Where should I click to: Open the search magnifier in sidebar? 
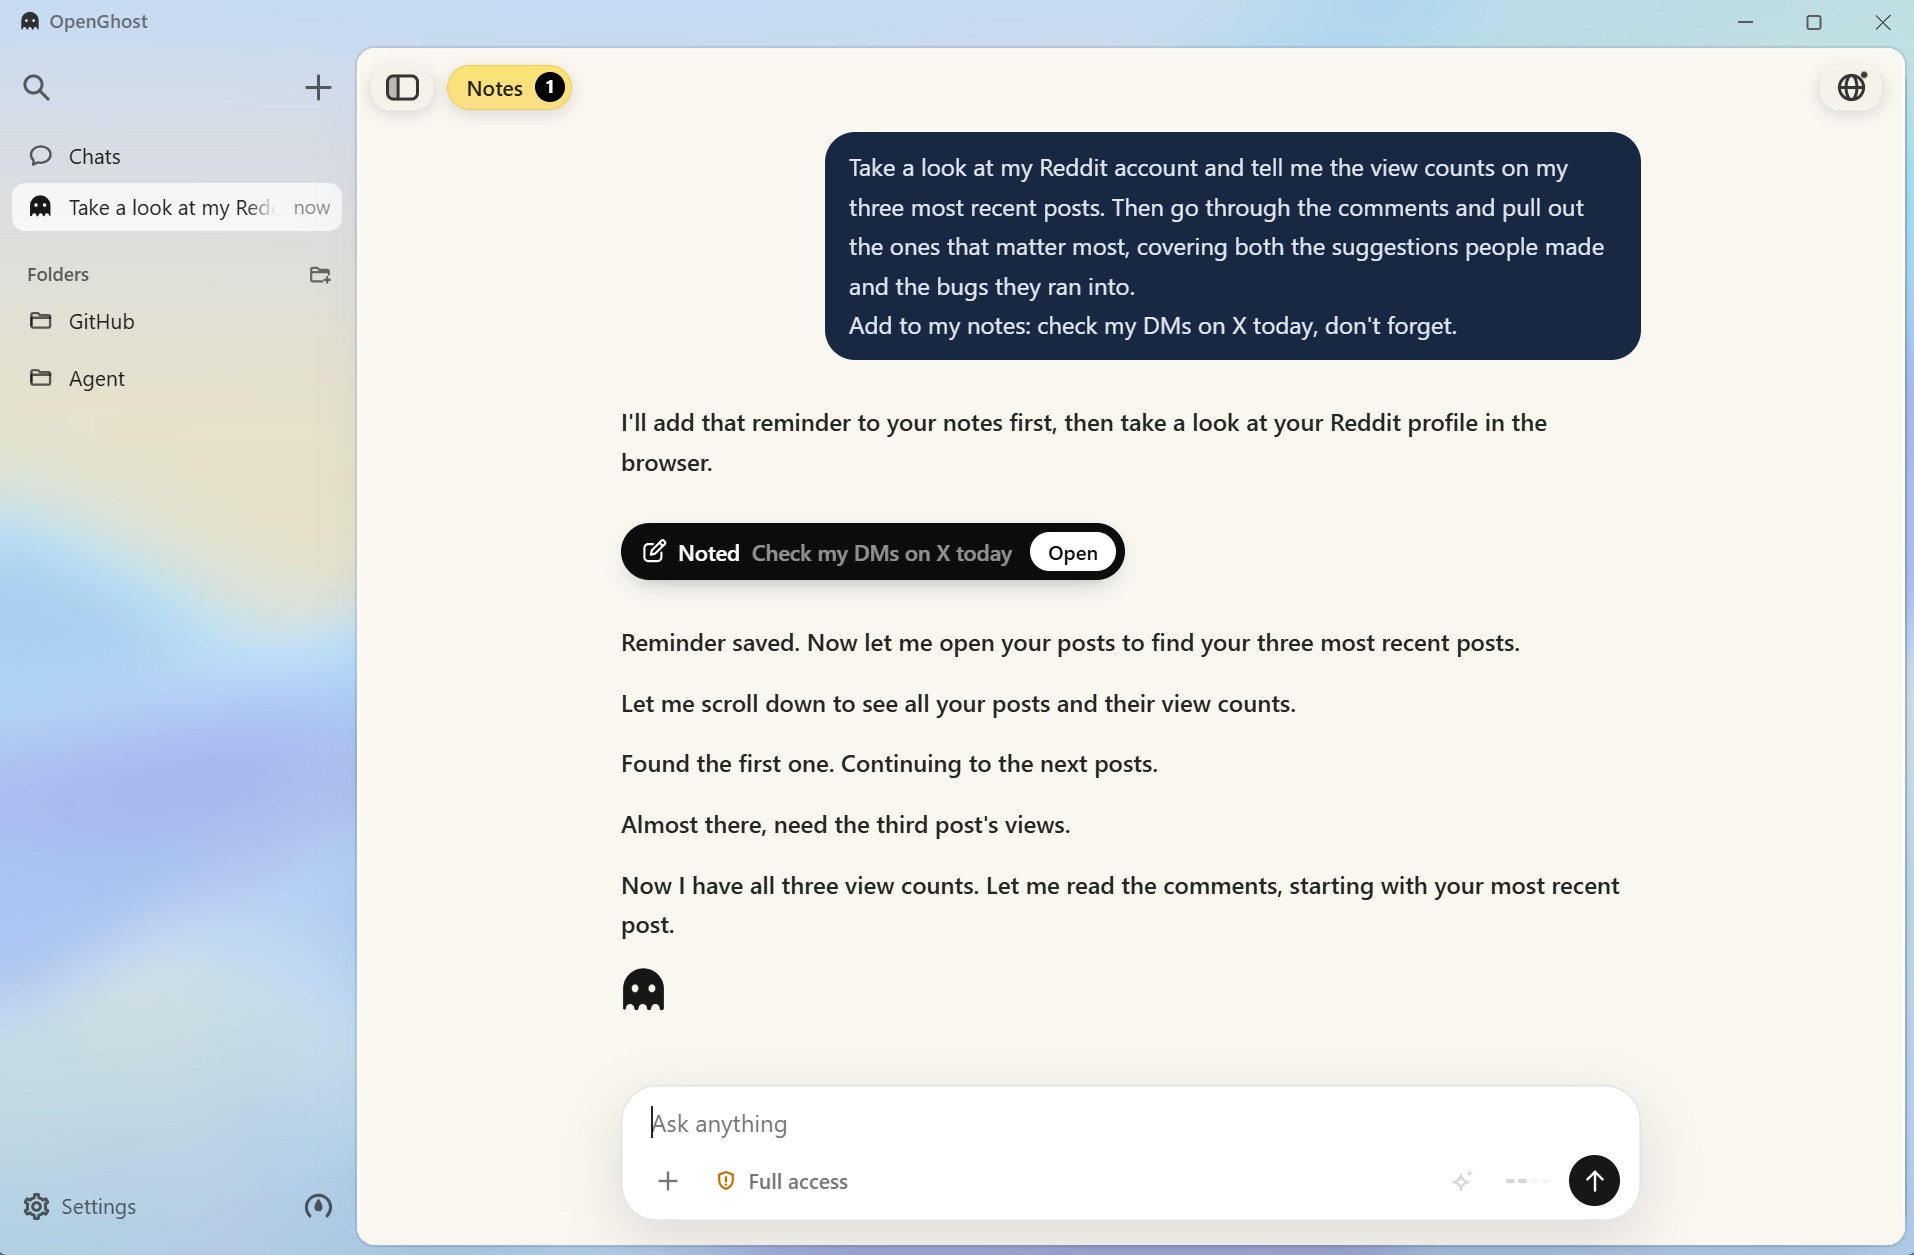pyautogui.click(x=37, y=87)
